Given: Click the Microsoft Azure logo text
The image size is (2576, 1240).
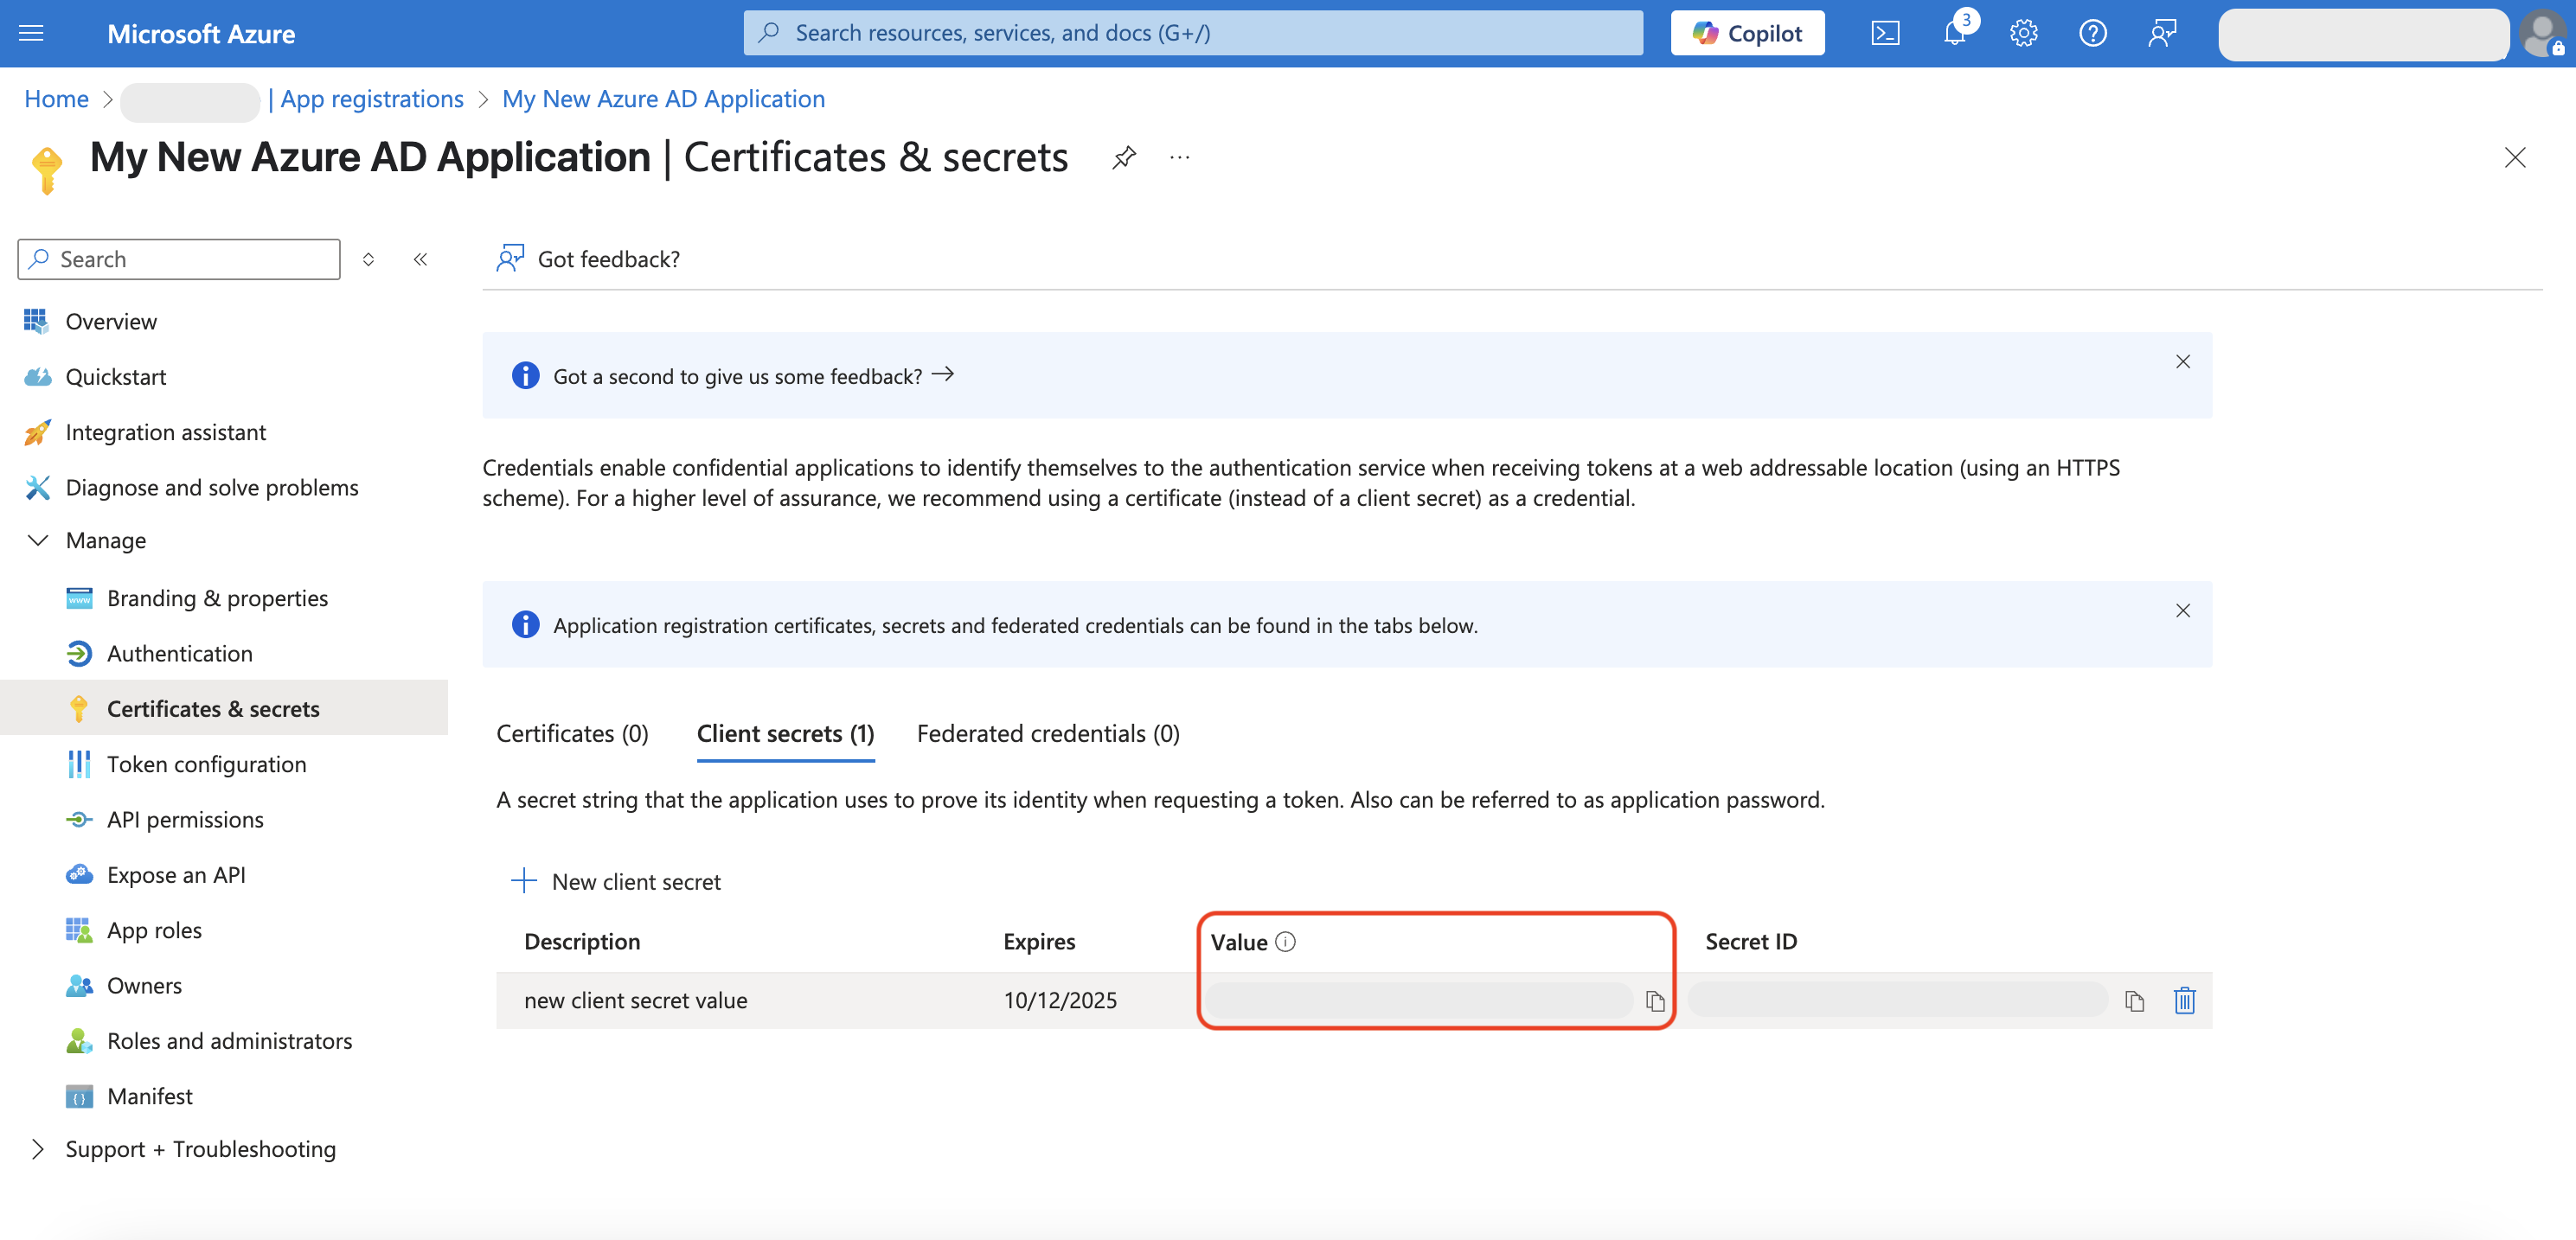Looking at the screenshot, I should click(x=201, y=33).
